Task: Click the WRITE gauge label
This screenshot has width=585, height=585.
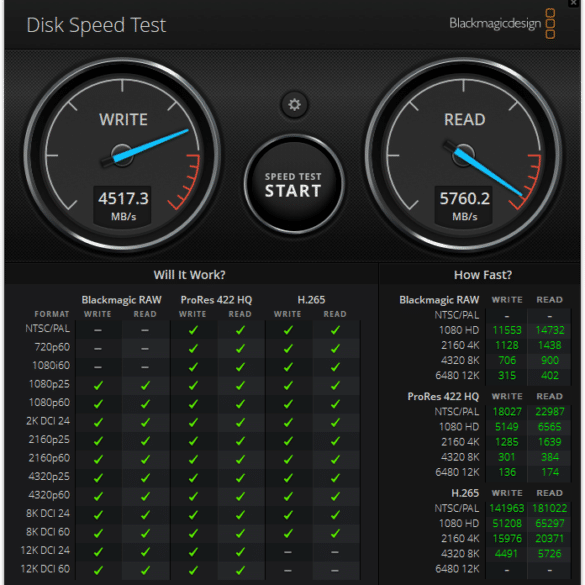Action: coord(123,120)
